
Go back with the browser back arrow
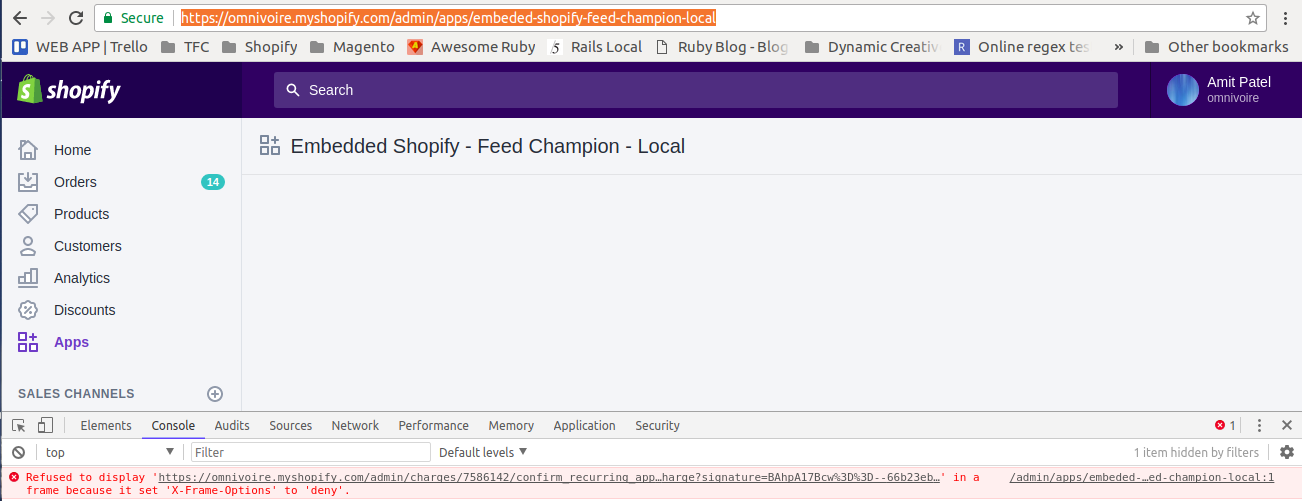pos(19,18)
